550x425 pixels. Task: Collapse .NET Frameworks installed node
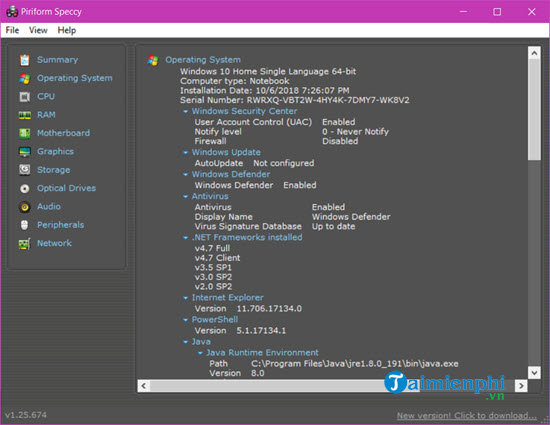pyautogui.click(x=186, y=238)
